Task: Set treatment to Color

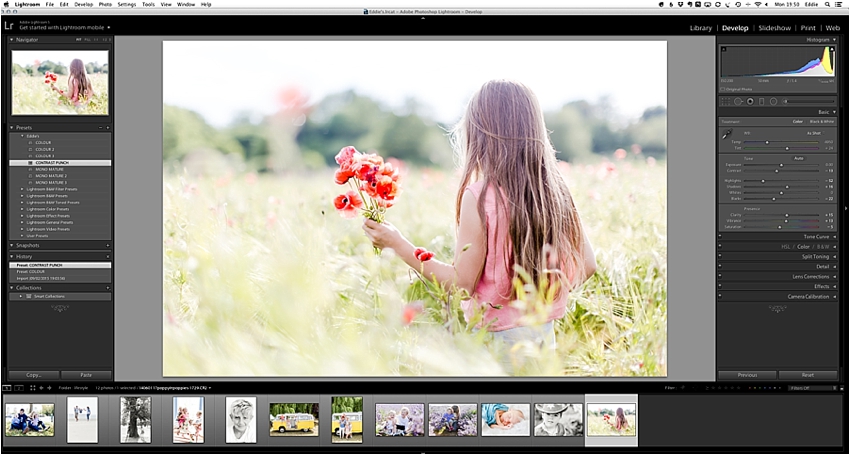Action: pos(798,121)
